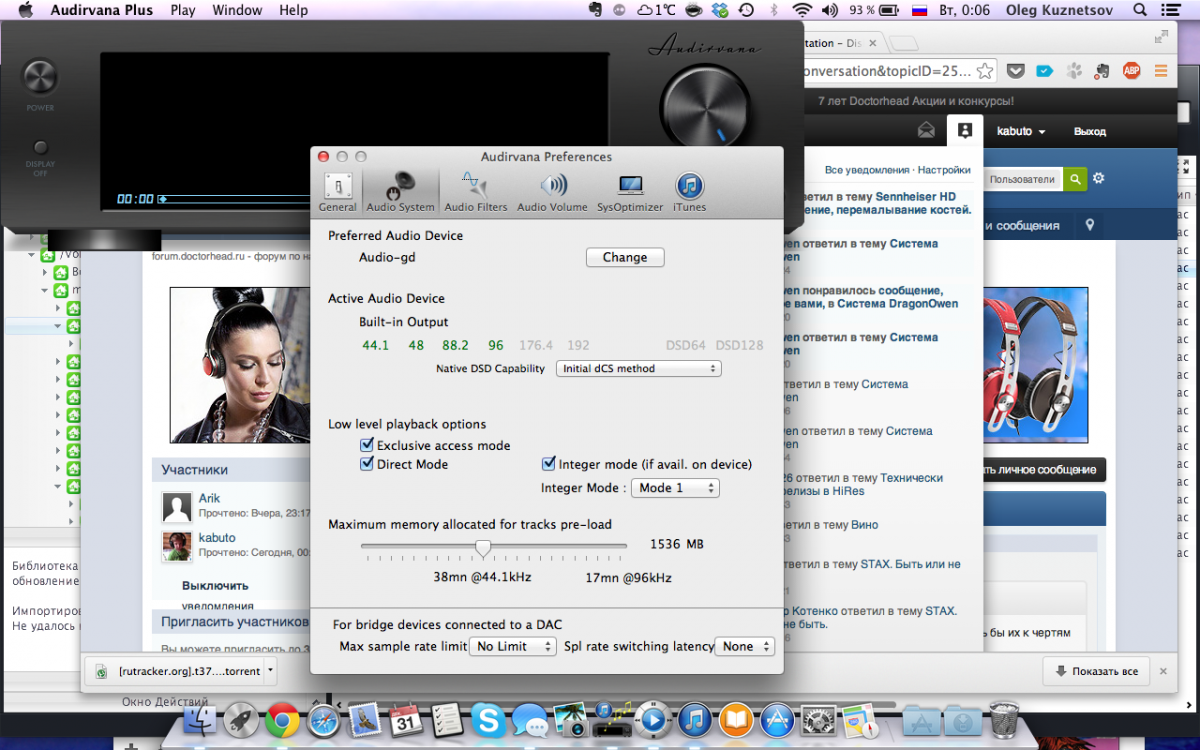
Task: Open the Integer Mode dropdown showing Mode 1
Action: pos(675,488)
